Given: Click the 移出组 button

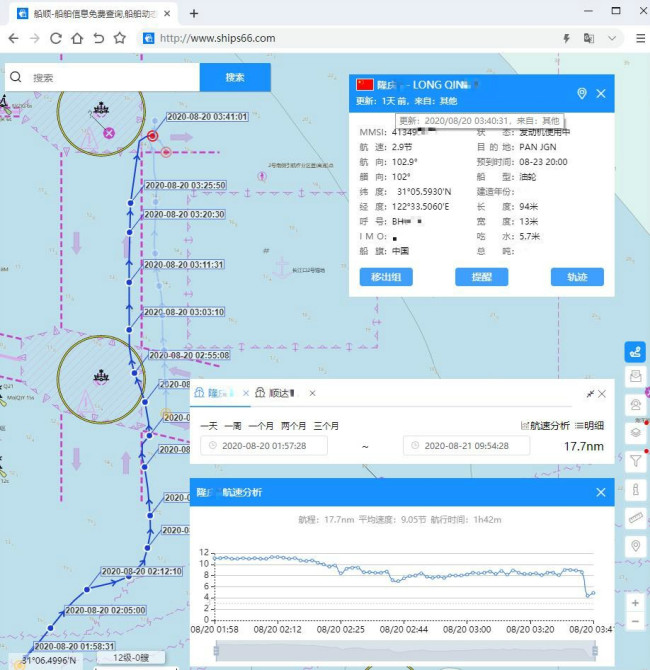Looking at the screenshot, I should [386, 277].
